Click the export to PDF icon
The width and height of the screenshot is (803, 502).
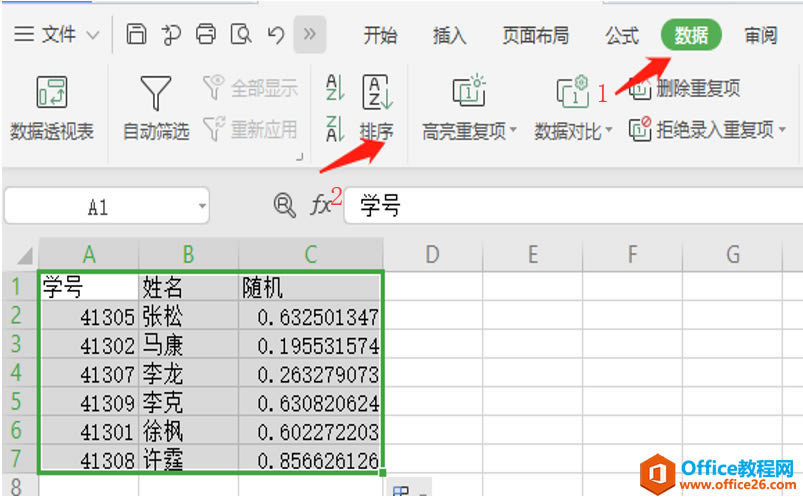(171, 35)
